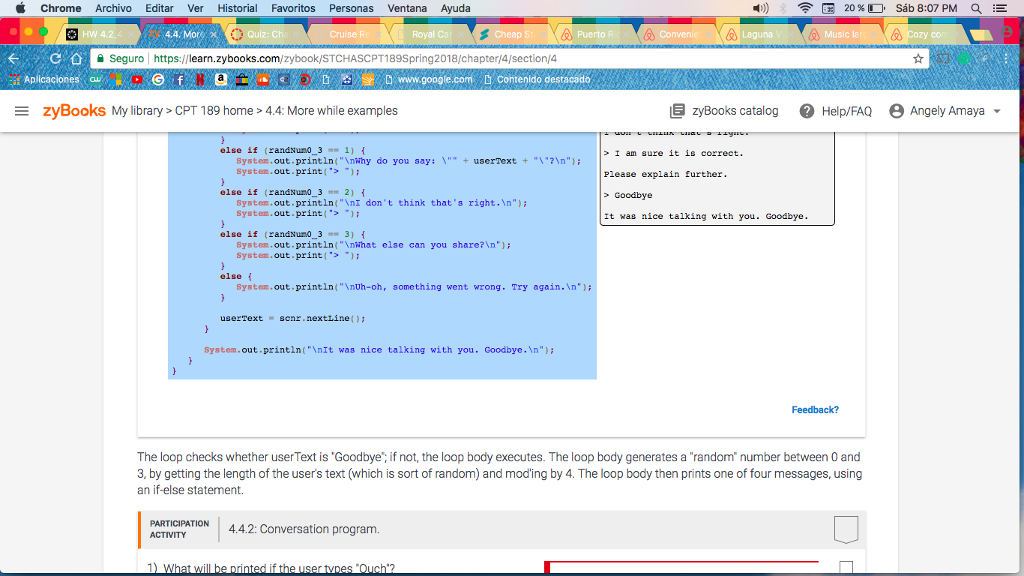Open YouTube from the bookmarks bar

coord(137,80)
